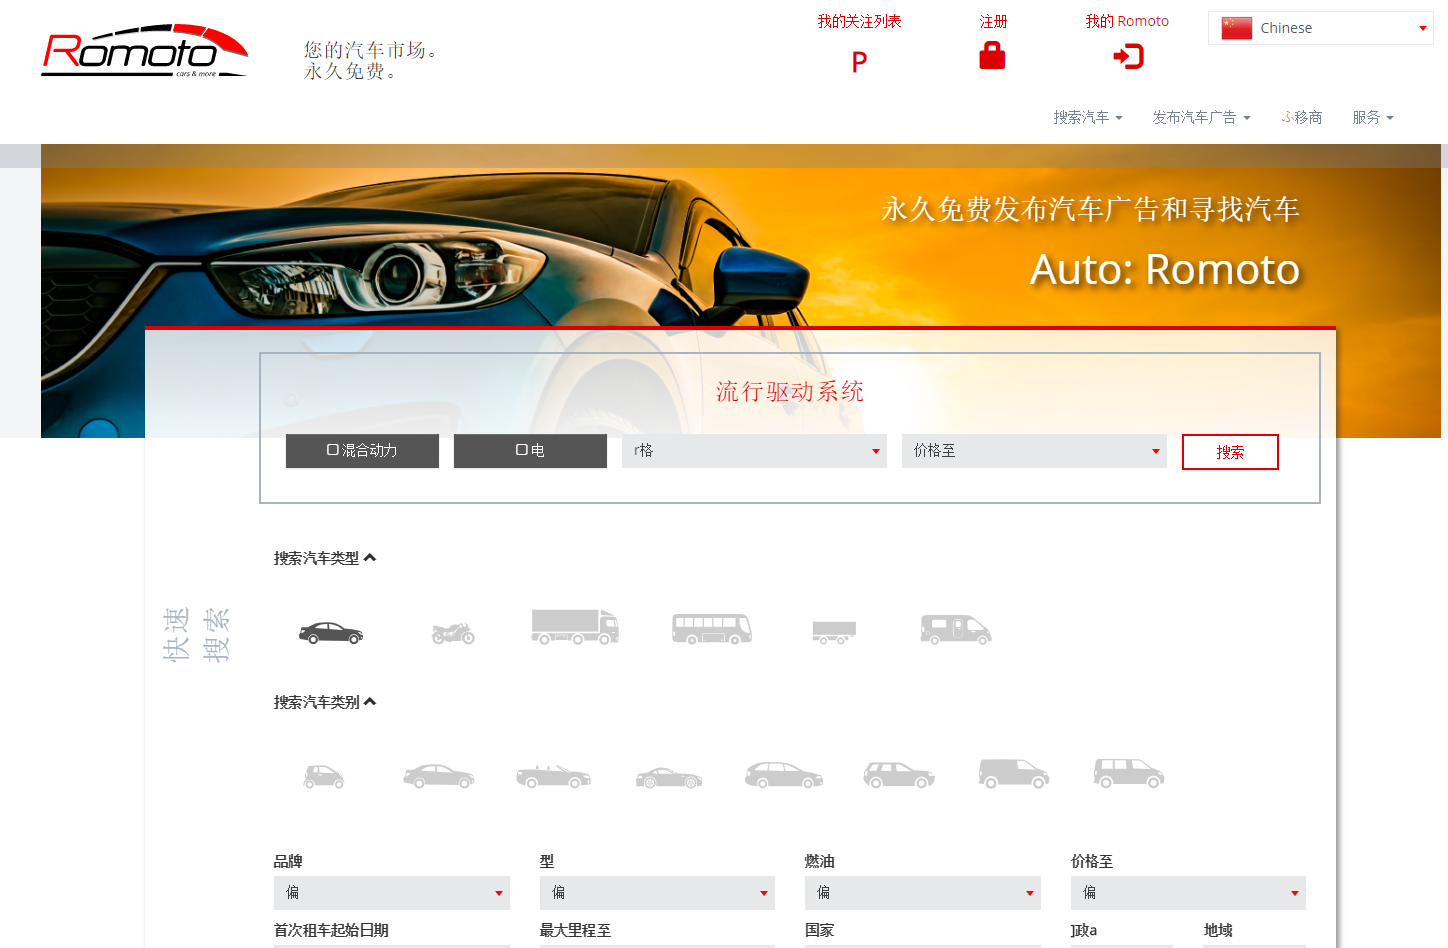Select the trailer vehicle type icon

pos(834,632)
